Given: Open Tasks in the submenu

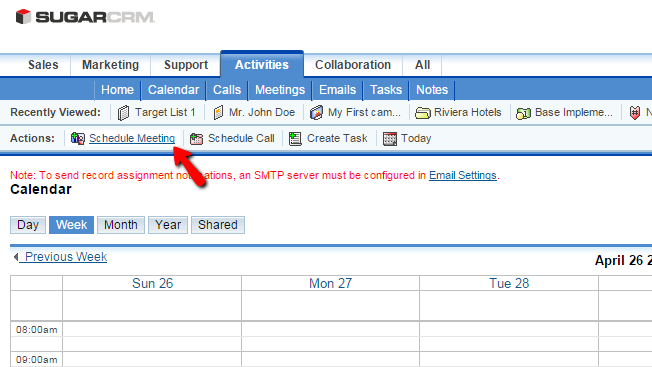Looking at the screenshot, I should pyautogui.click(x=386, y=90).
